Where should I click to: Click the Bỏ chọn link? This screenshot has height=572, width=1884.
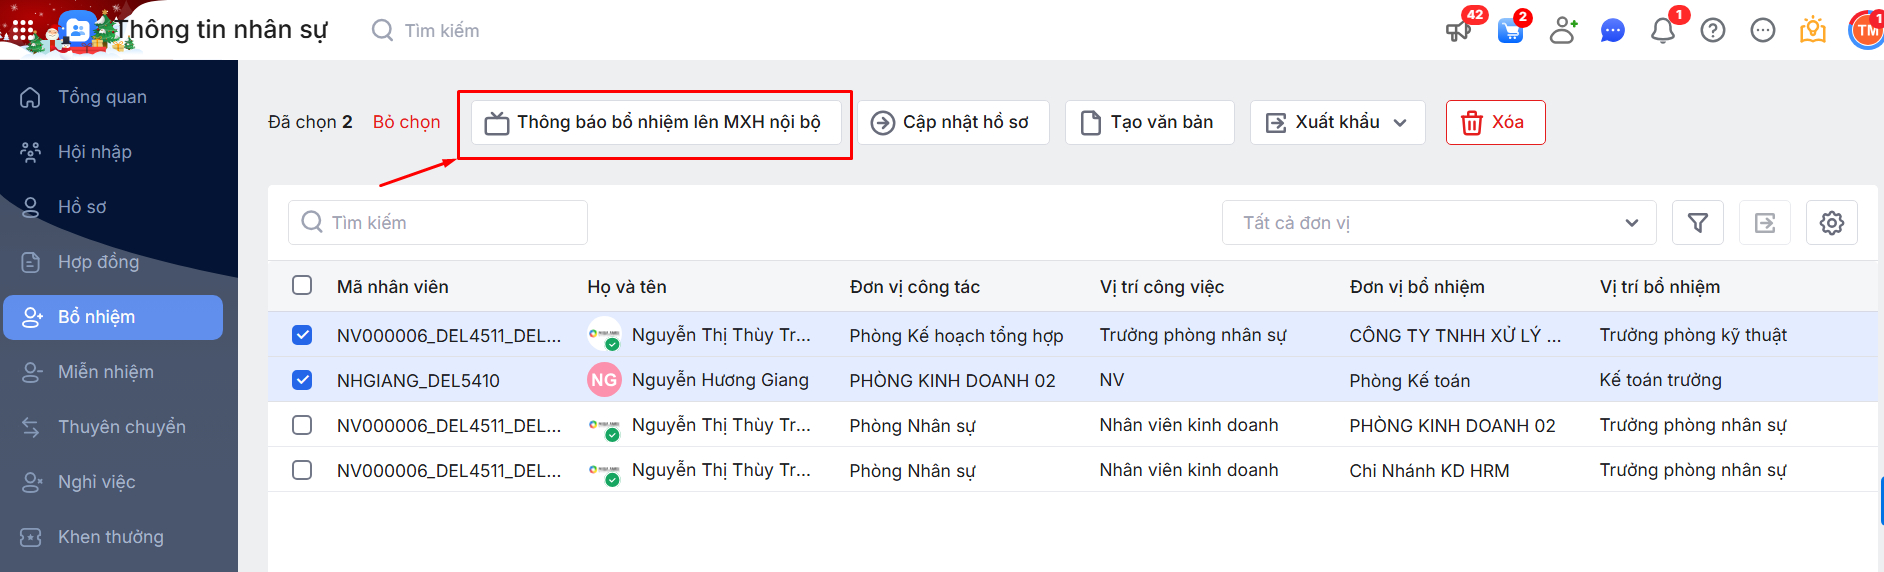[406, 122]
